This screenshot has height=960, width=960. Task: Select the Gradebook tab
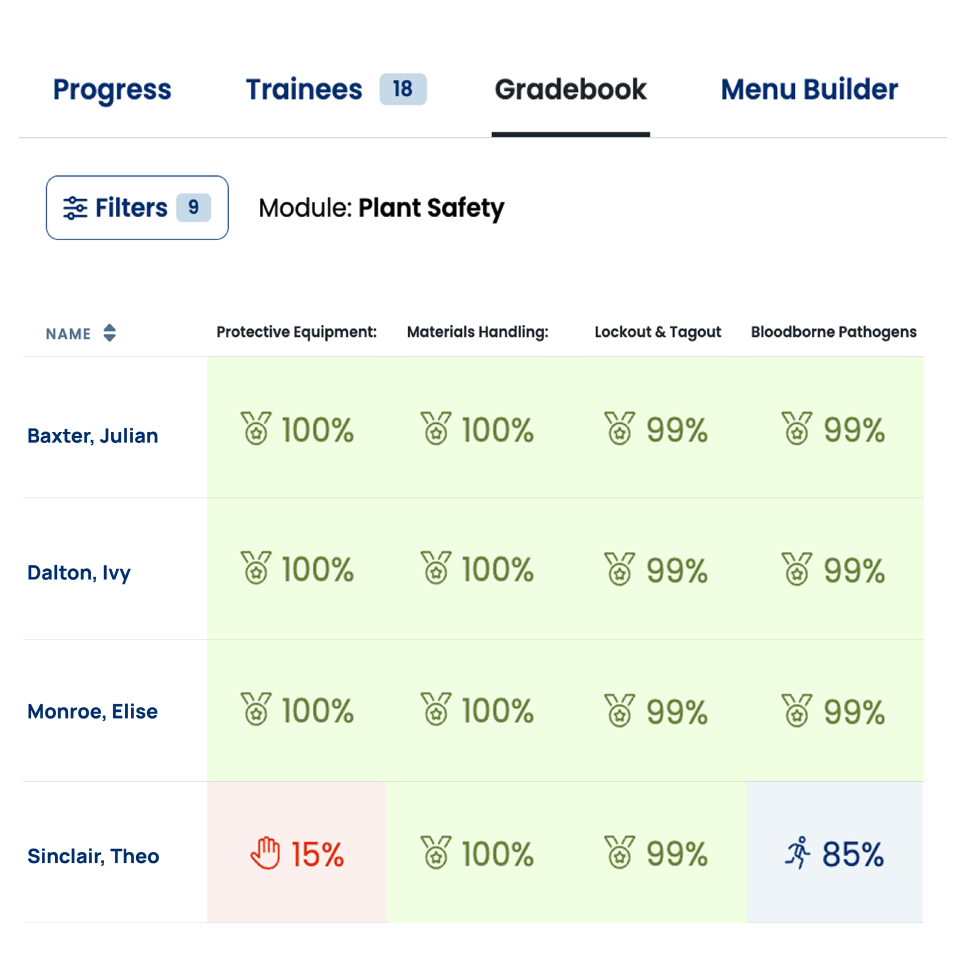571,89
